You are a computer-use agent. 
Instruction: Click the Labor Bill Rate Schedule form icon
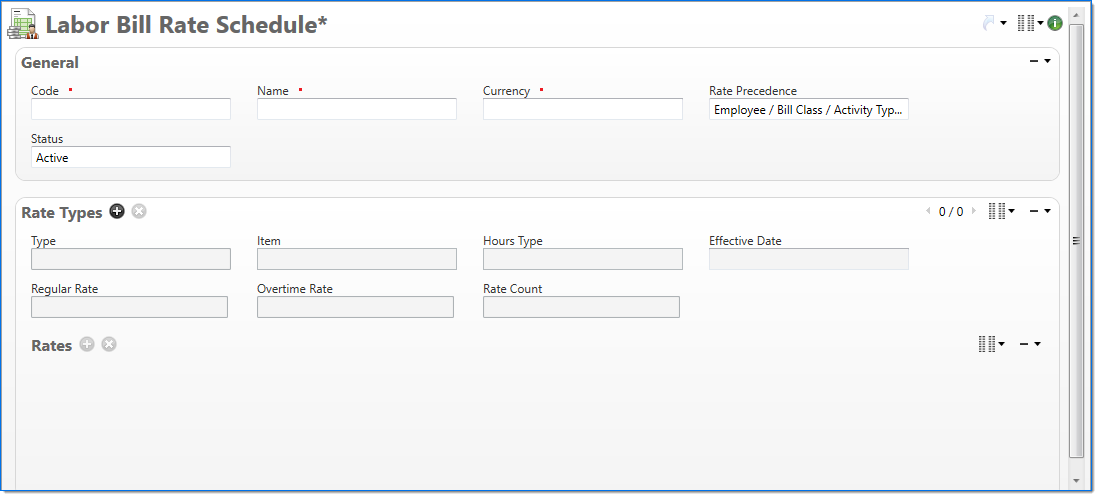[23, 24]
